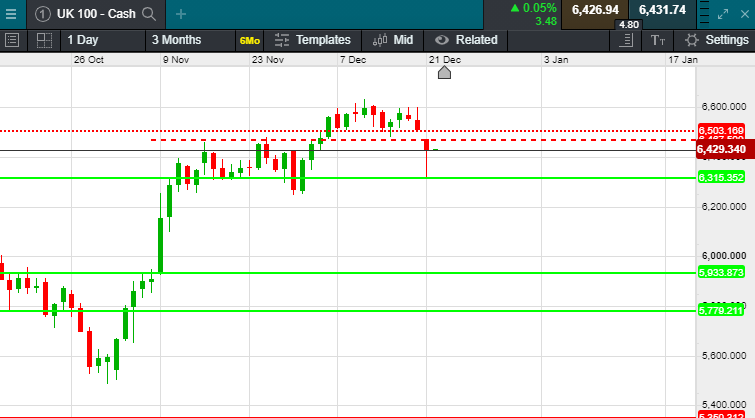Select the 6,315.352 green level label
The width and height of the screenshot is (755, 418).
[721, 178]
